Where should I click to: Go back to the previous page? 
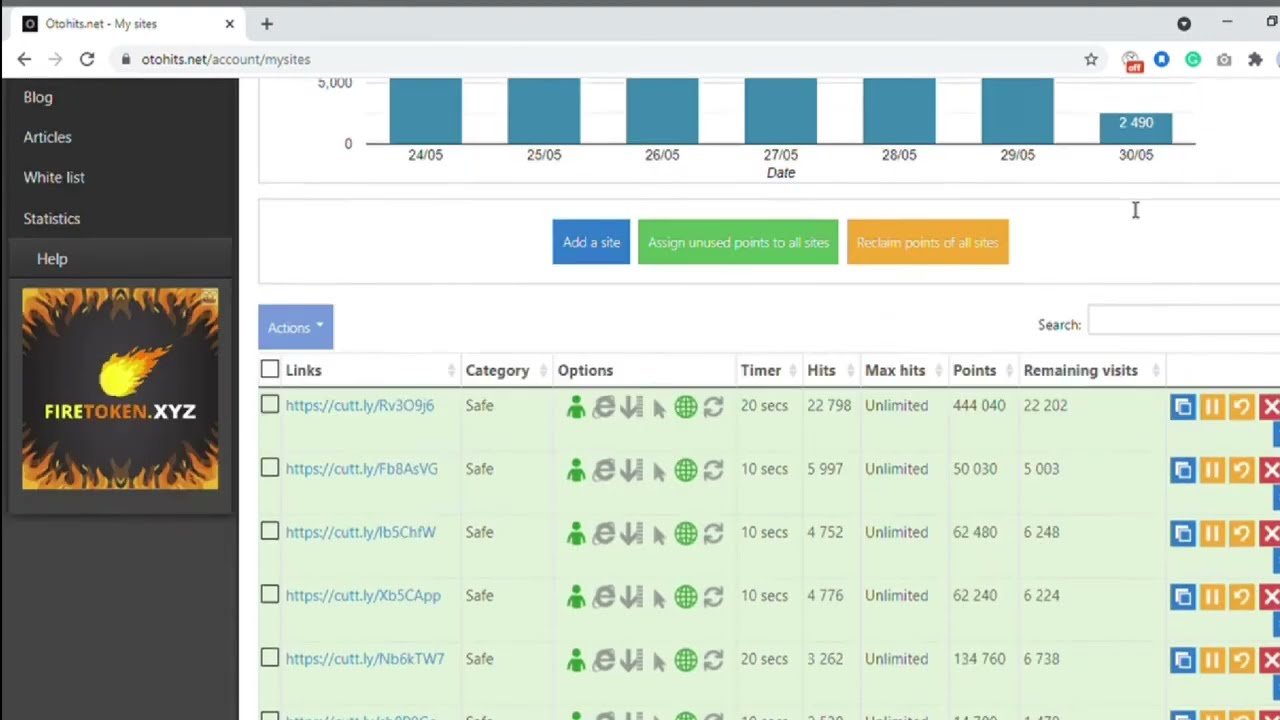(x=24, y=59)
